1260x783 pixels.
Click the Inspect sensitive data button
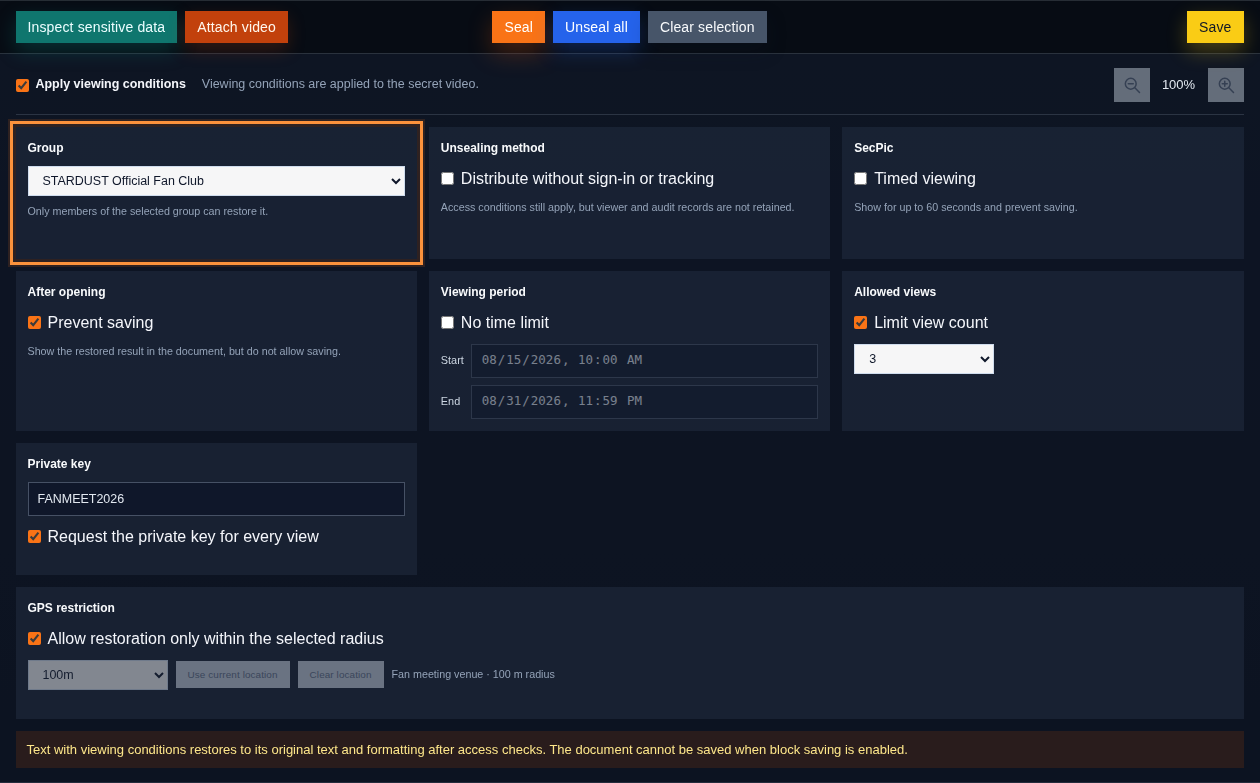tap(96, 27)
